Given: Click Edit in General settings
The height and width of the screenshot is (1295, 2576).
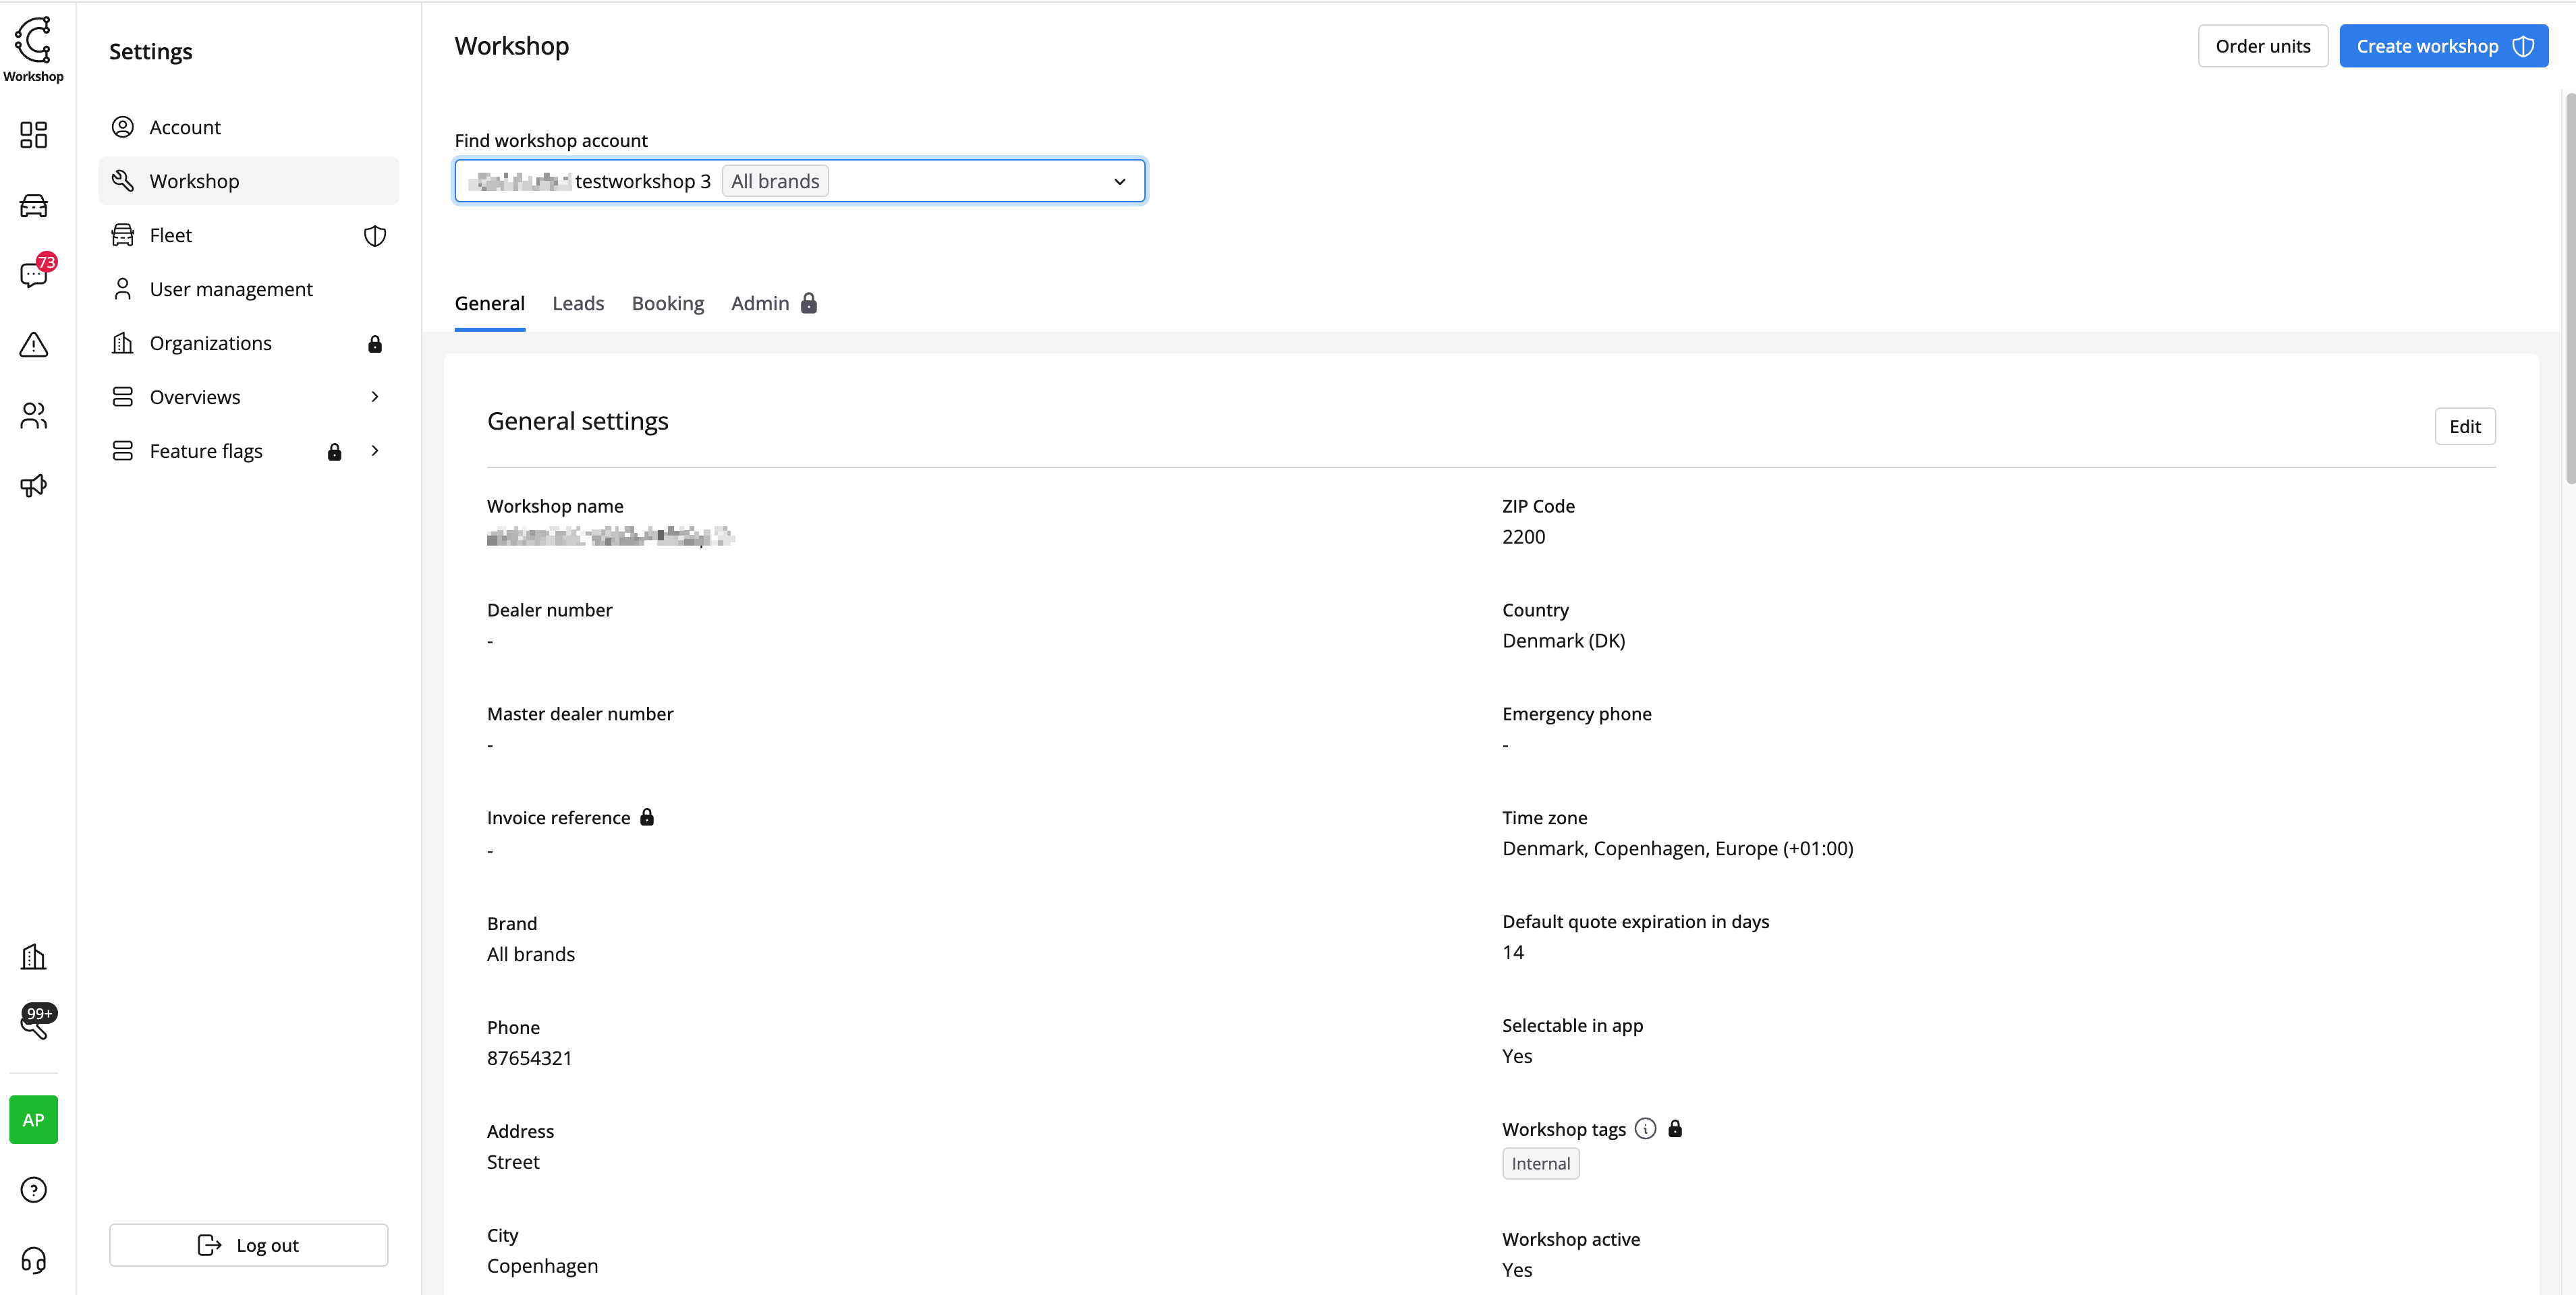Looking at the screenshot, I should coord(2464,426).
